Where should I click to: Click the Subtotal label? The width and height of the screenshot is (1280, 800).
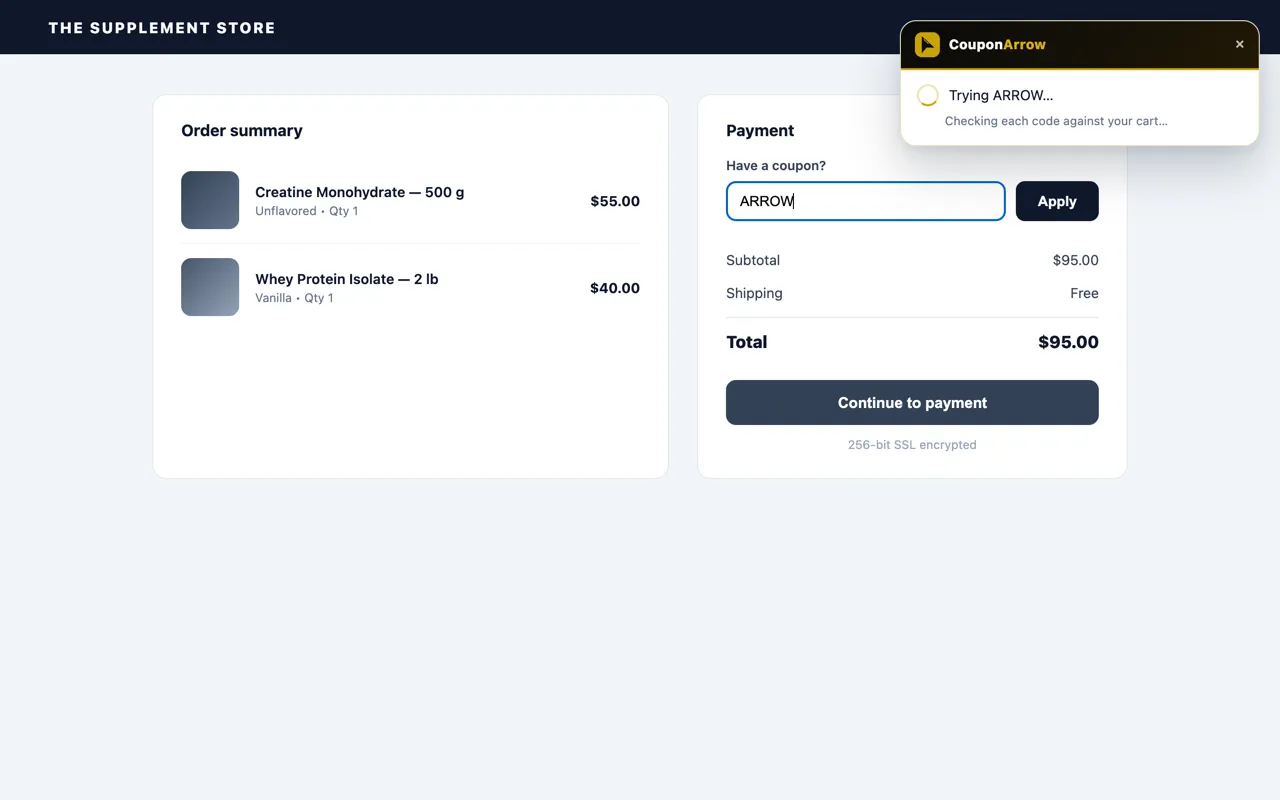[x=753, y=260]
